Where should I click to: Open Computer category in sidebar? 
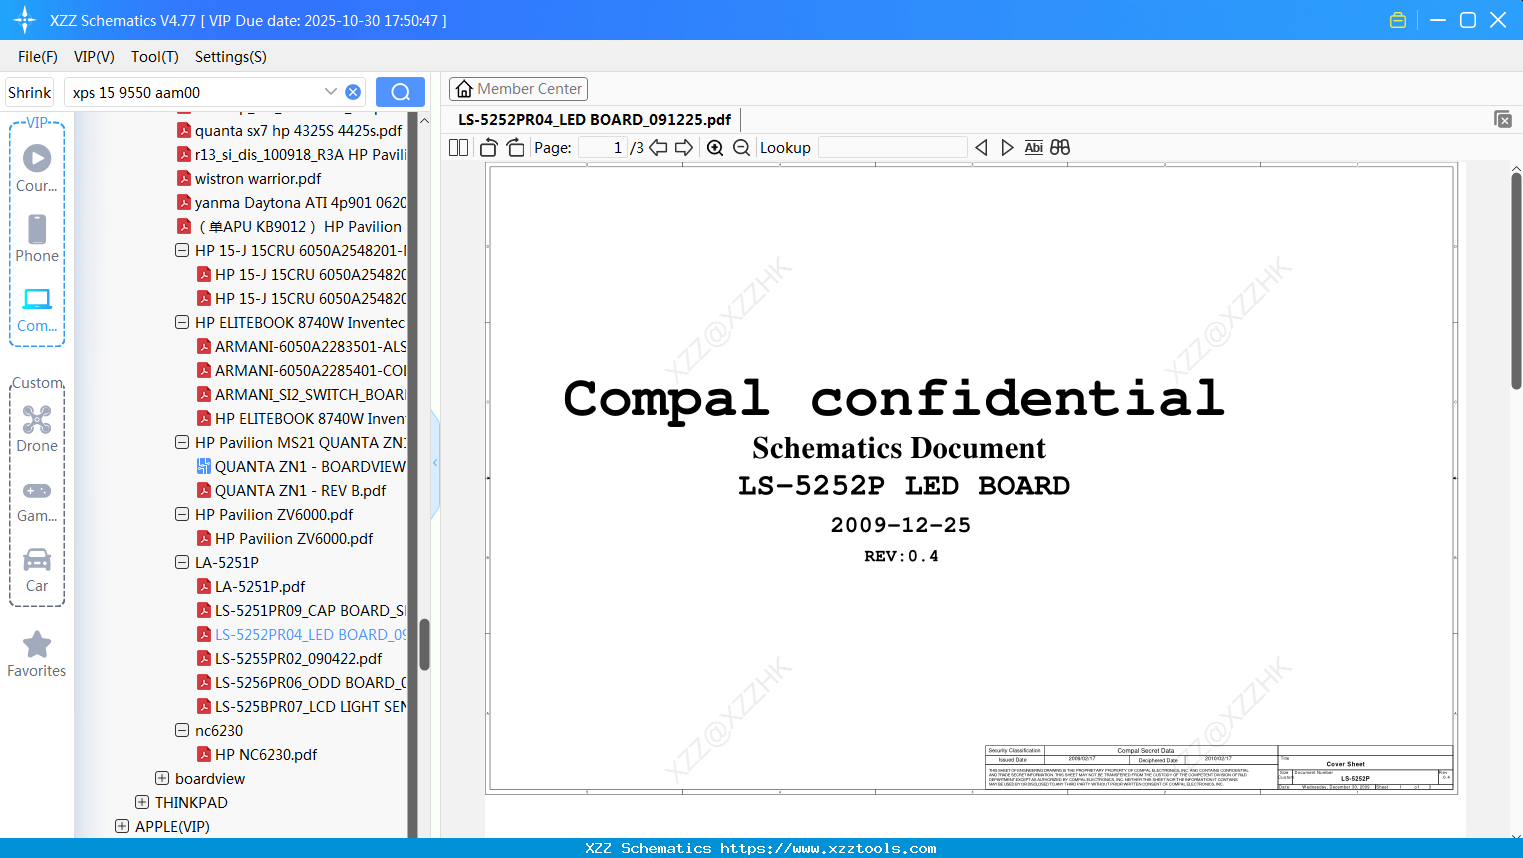click(37, 310)
